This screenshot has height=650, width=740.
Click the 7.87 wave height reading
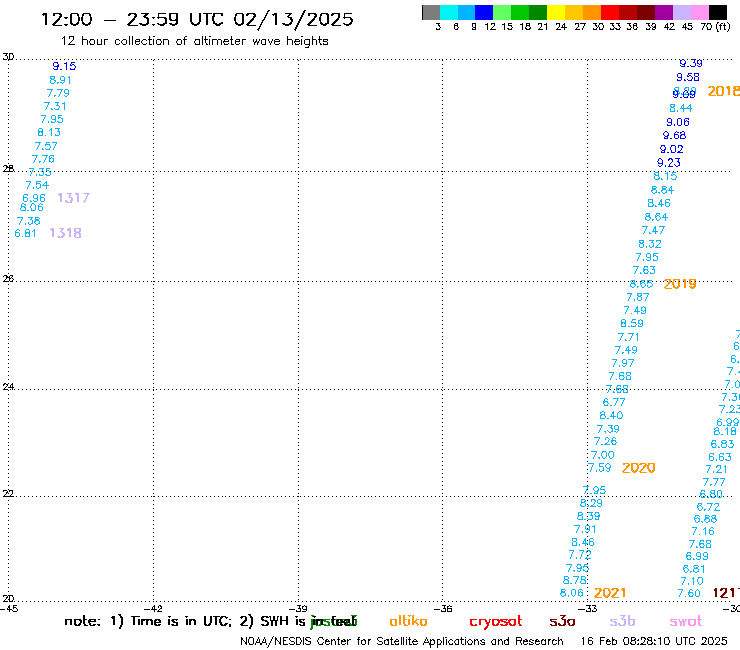pyautogui.click(x=638, y=297)
